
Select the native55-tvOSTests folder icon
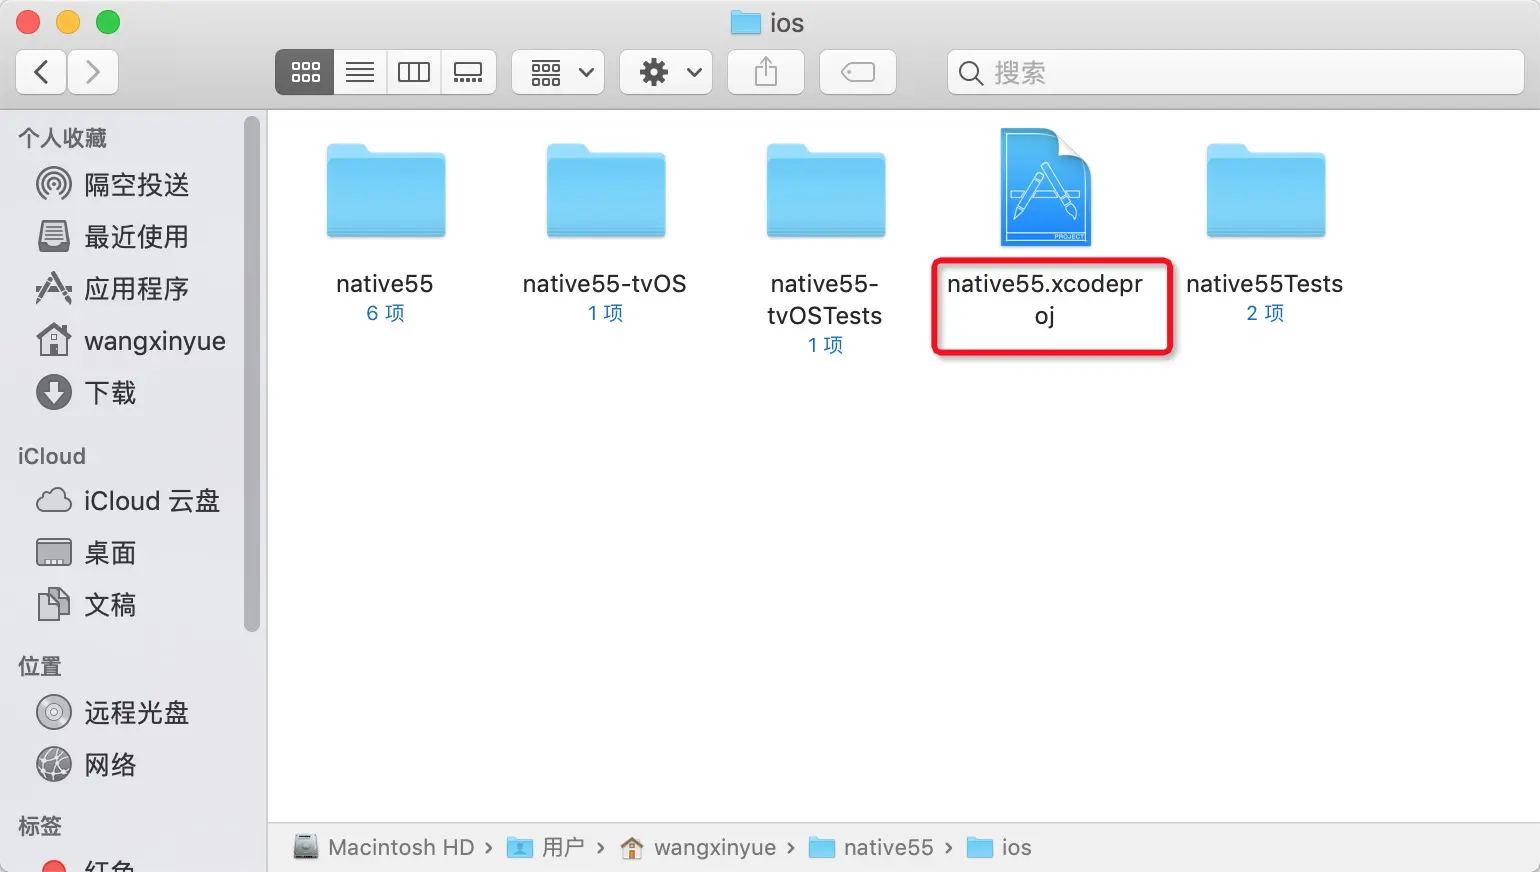(825, 190)
